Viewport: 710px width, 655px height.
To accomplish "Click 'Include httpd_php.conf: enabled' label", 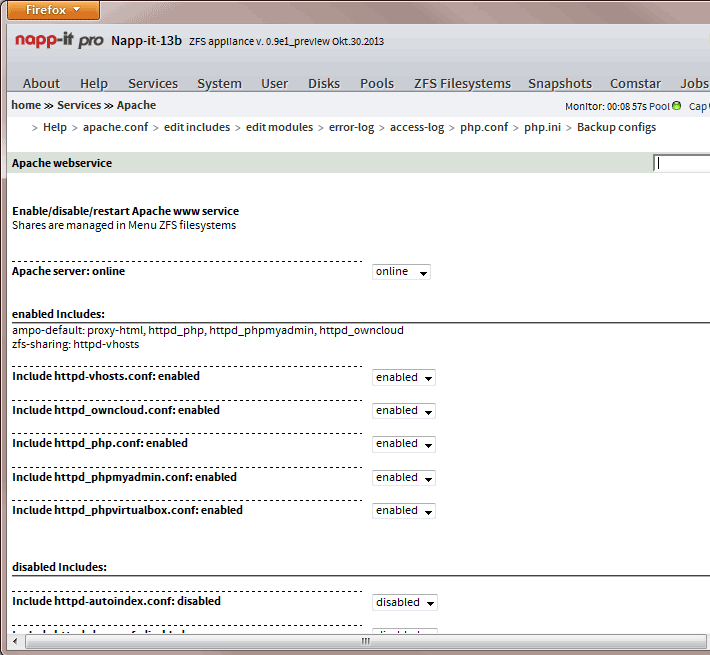I will tap(100, 443).
